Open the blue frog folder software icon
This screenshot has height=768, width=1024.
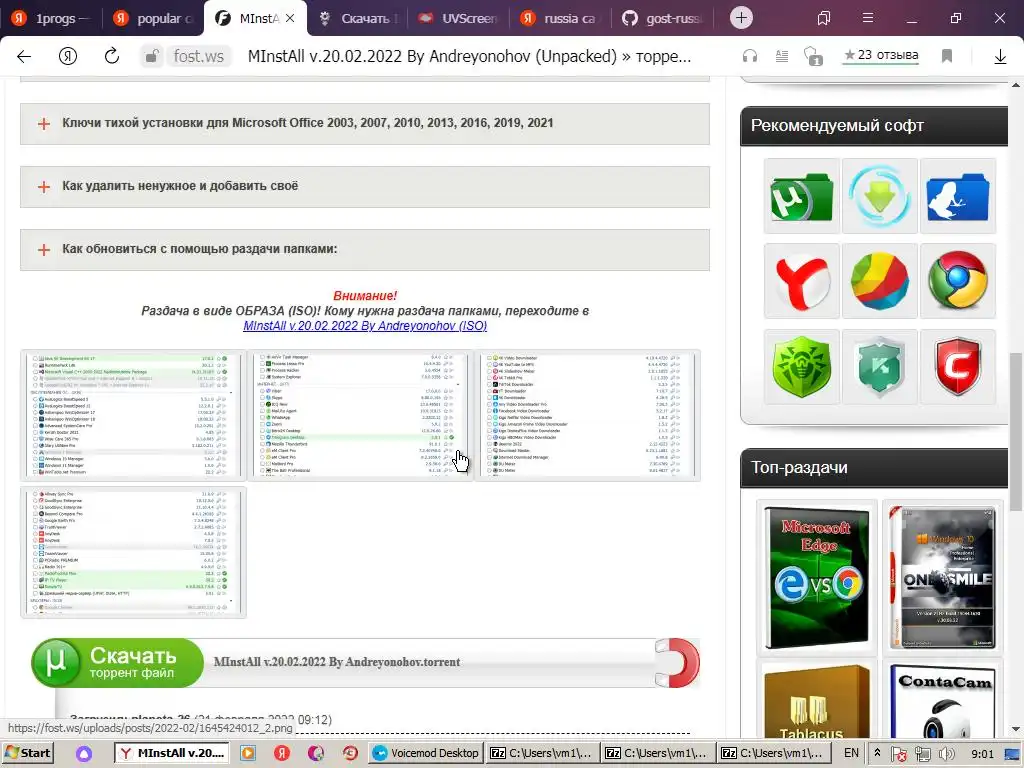pos(957,196)
